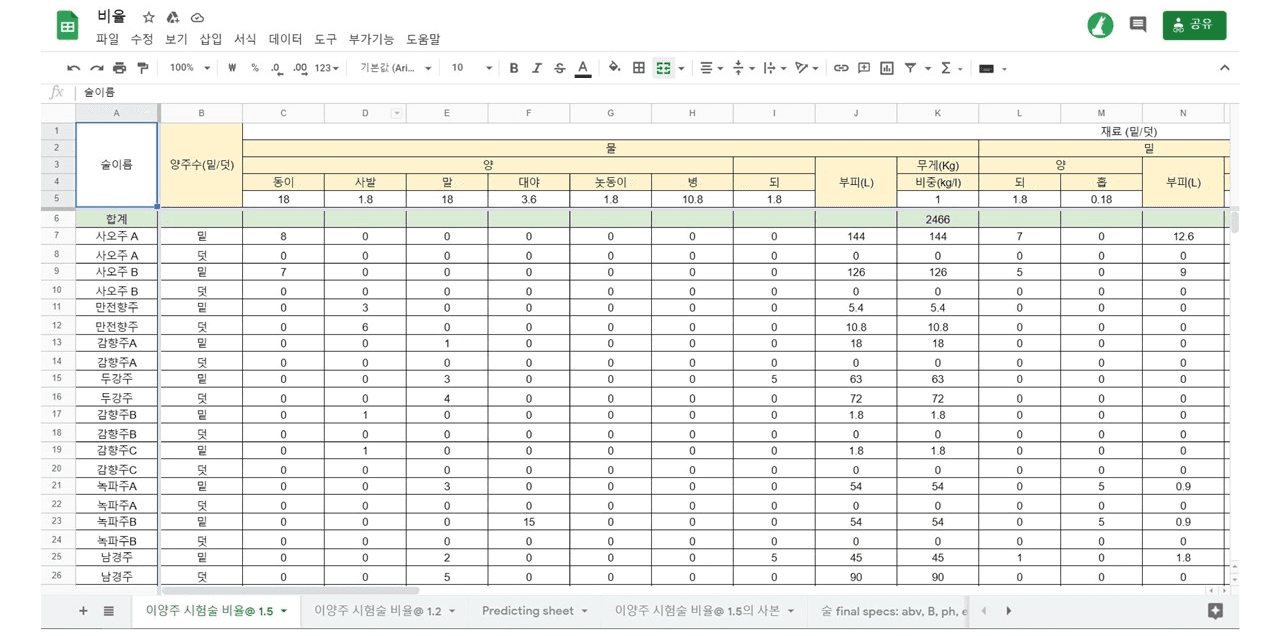Create a filter with funnel icon
This screenshot has height=636, width=1280.
[x=910, y=68]
